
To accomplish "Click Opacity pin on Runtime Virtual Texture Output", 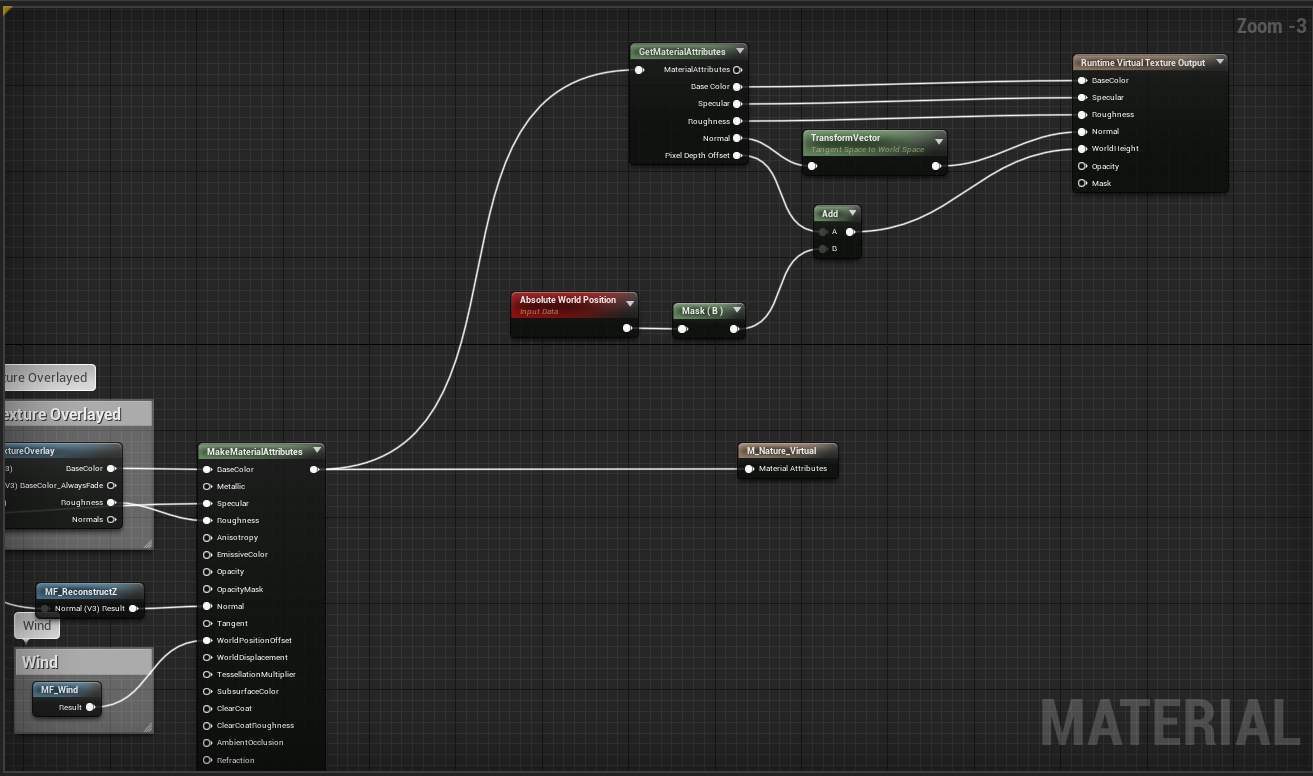I will click(1082, 166).
